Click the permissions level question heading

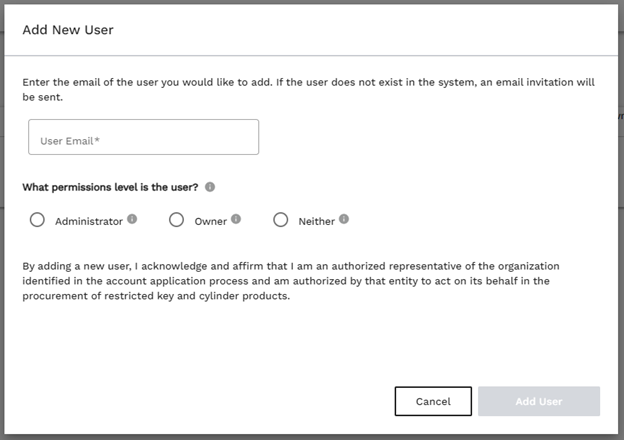click(112, 187)
